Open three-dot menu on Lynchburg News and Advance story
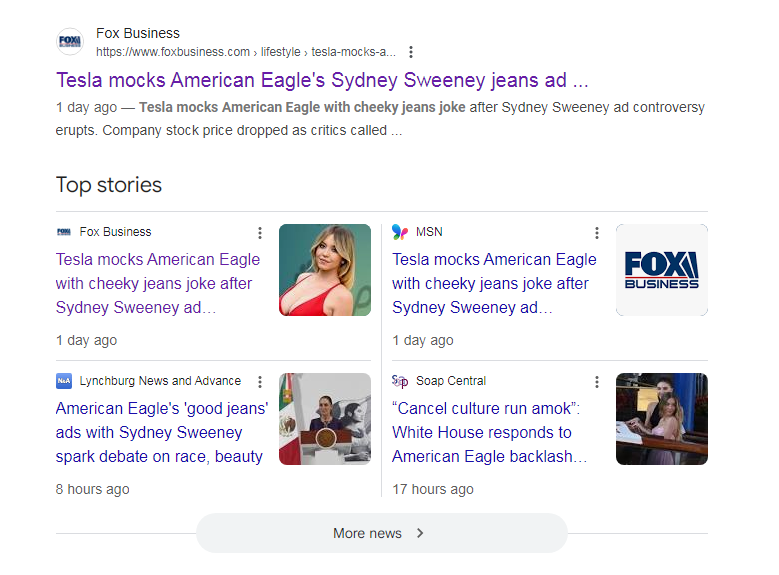This screenshot has width=779, height=575. (260, 382)
